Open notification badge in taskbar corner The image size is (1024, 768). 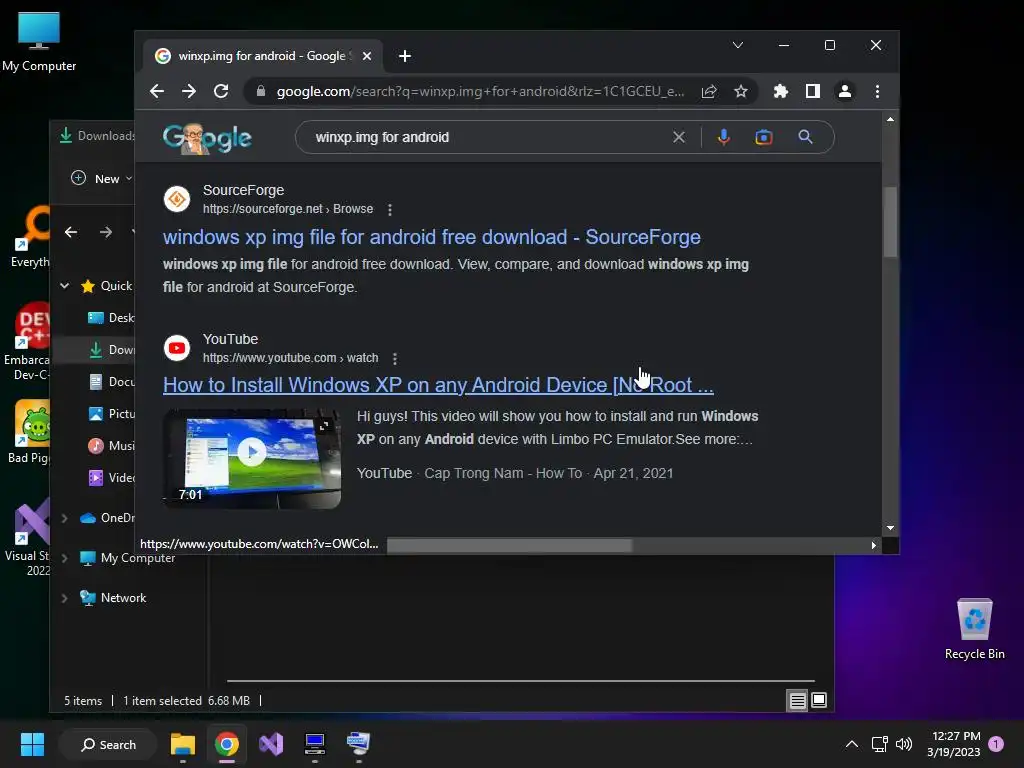[x=996, y=744]
